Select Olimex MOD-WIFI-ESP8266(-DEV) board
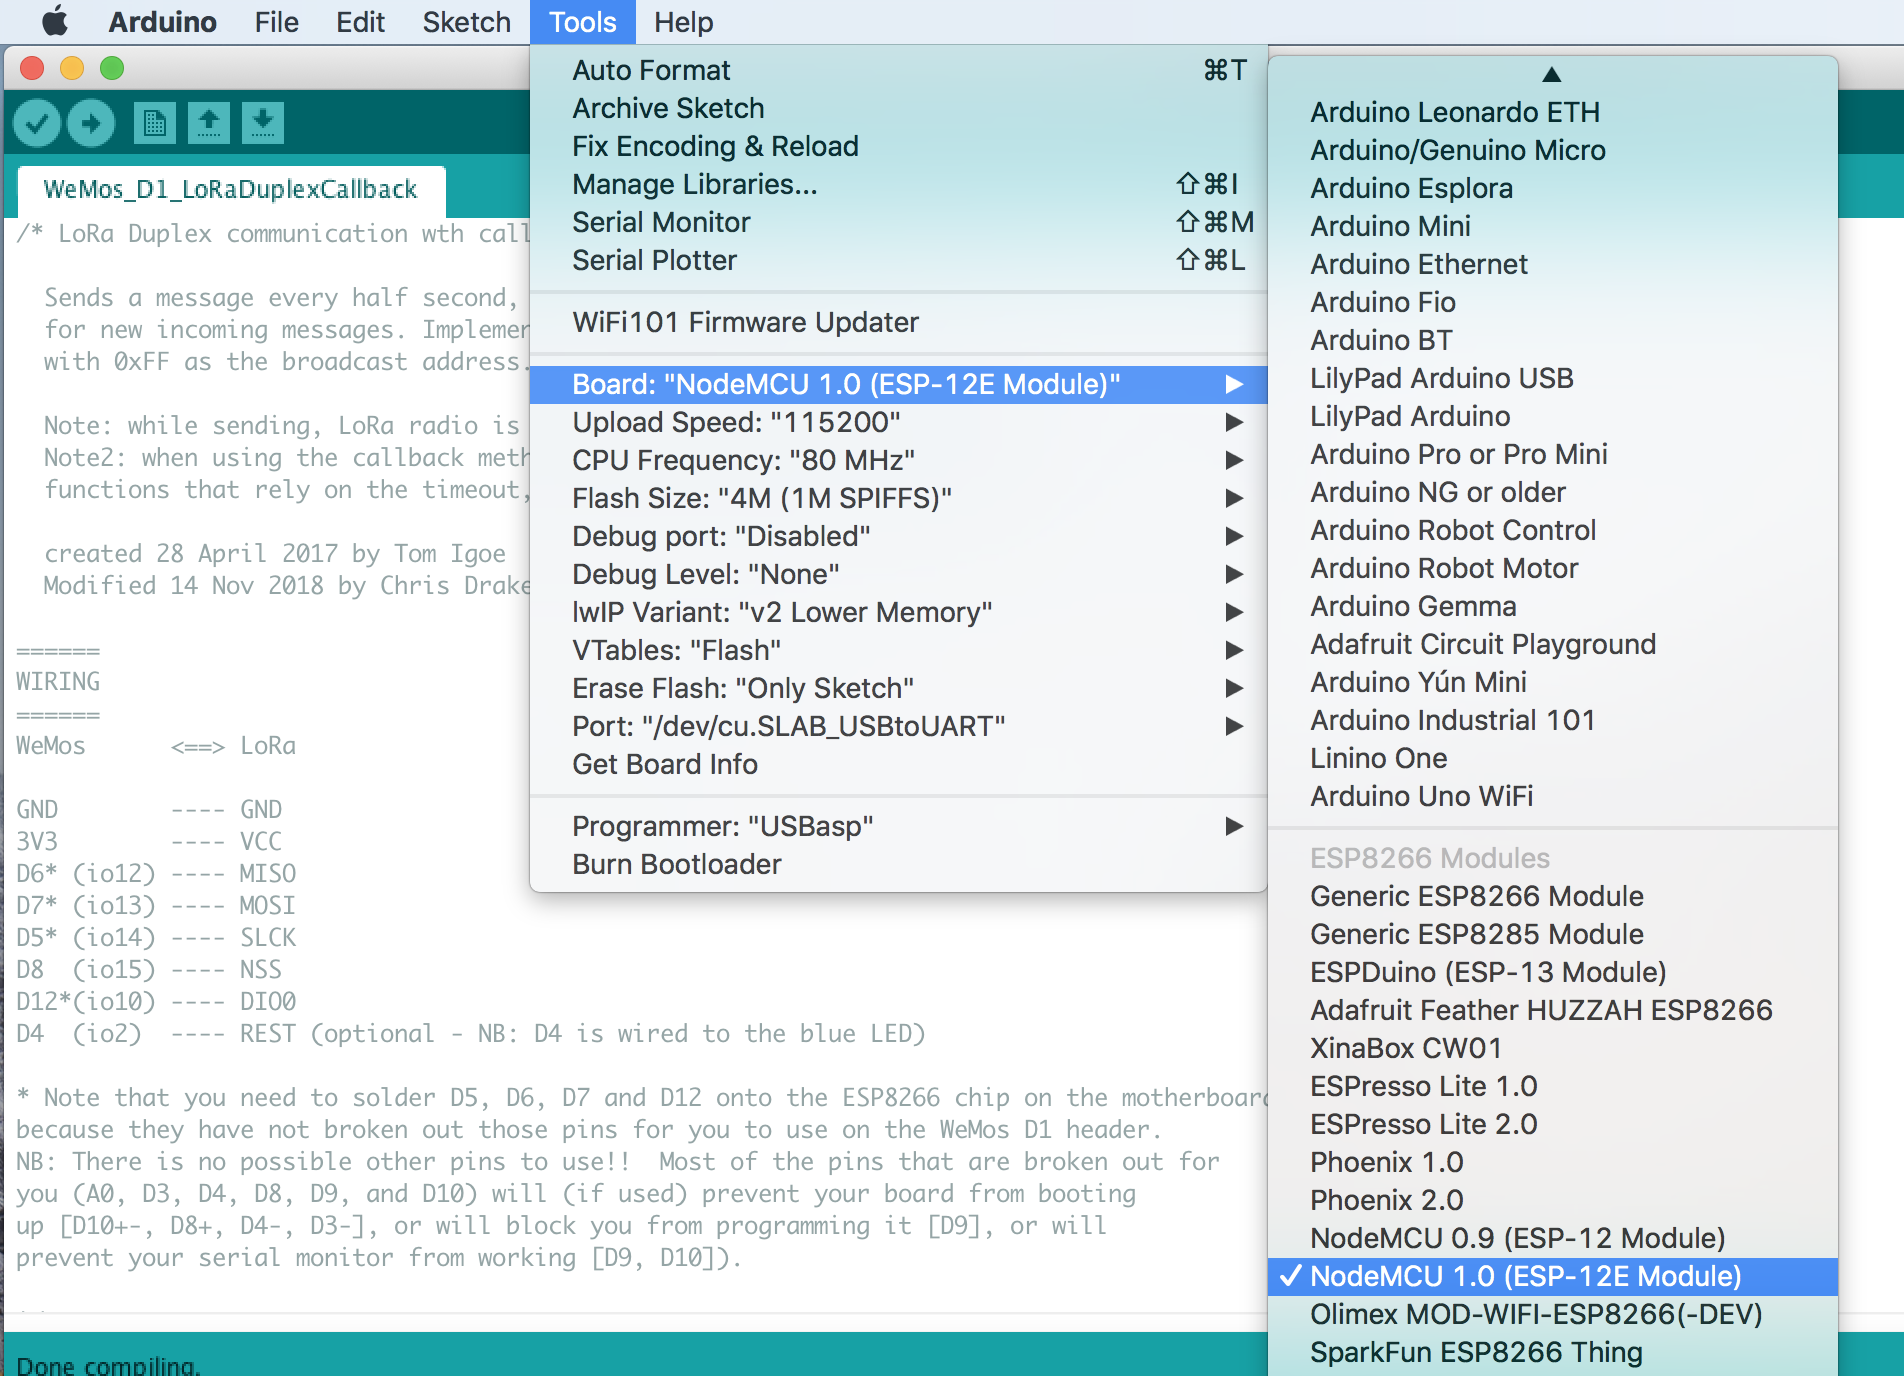Viewport: 1904px width, 1376px height. coord(1553,1314)
